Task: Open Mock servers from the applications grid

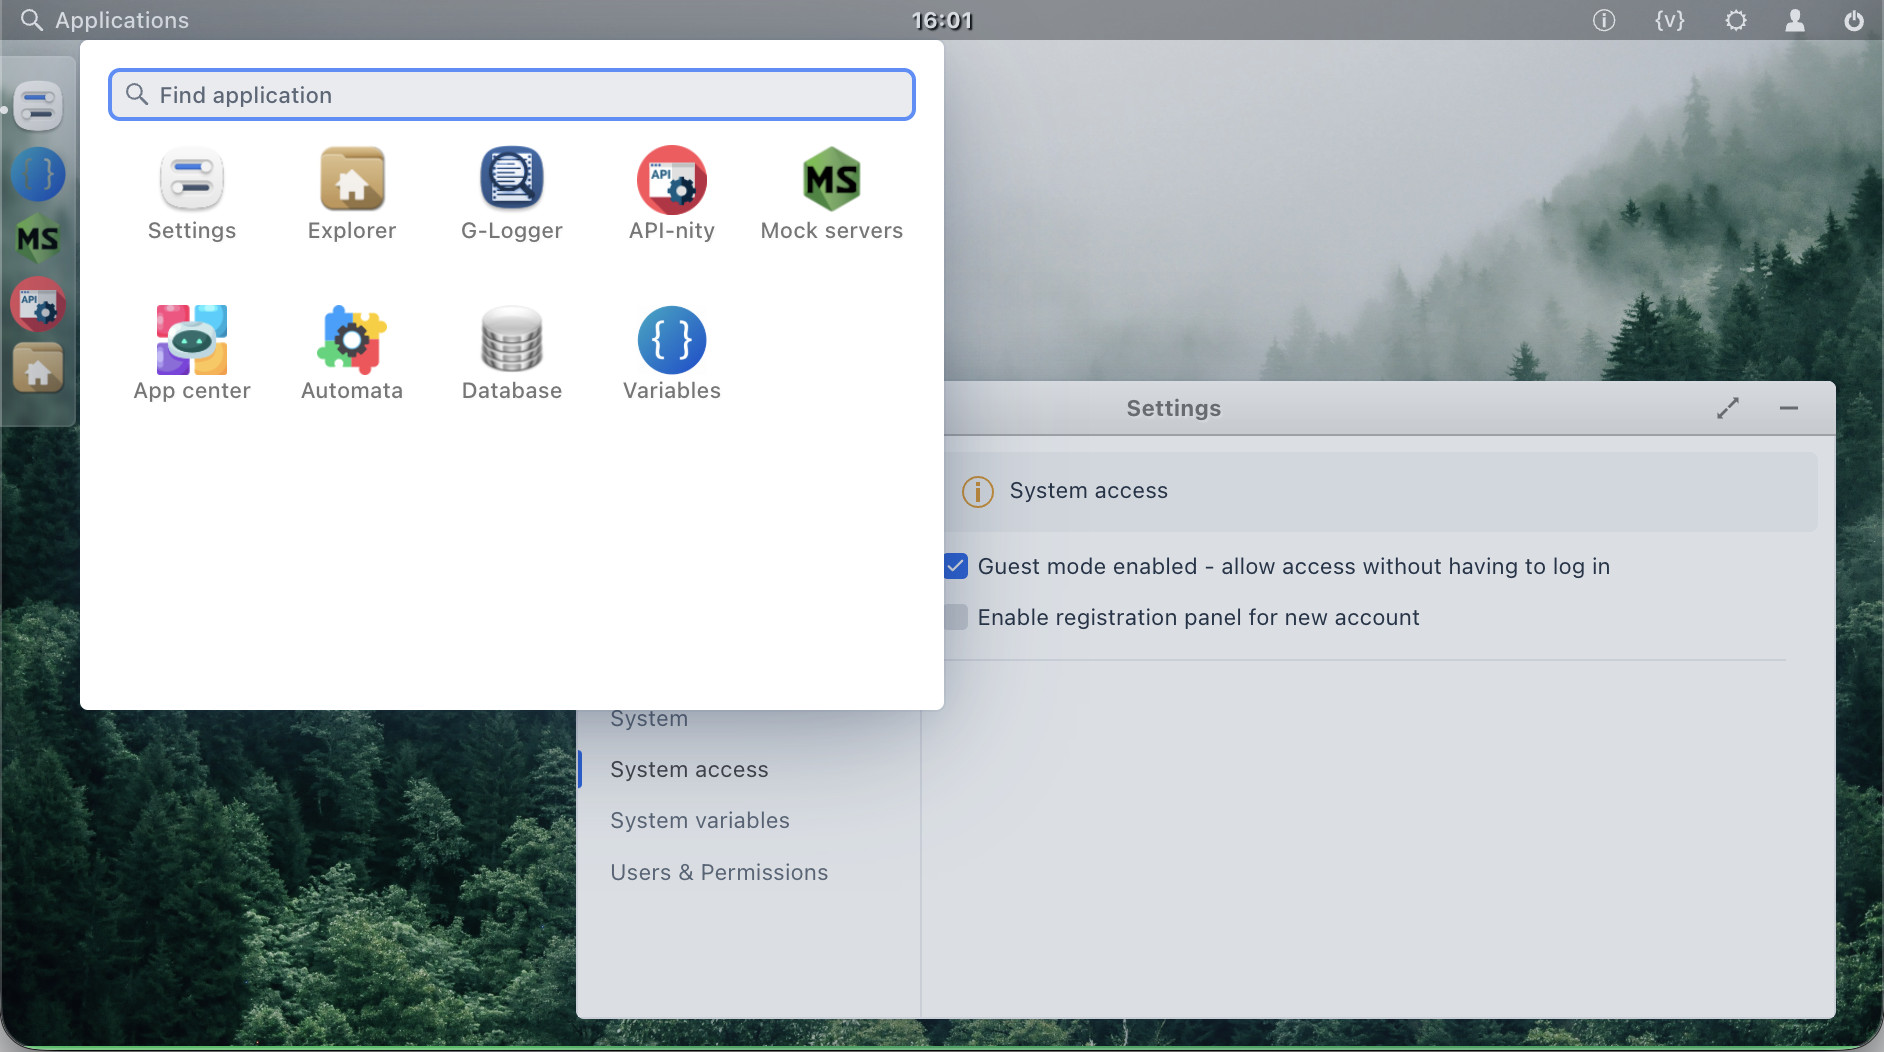Action: click(832, 195)
